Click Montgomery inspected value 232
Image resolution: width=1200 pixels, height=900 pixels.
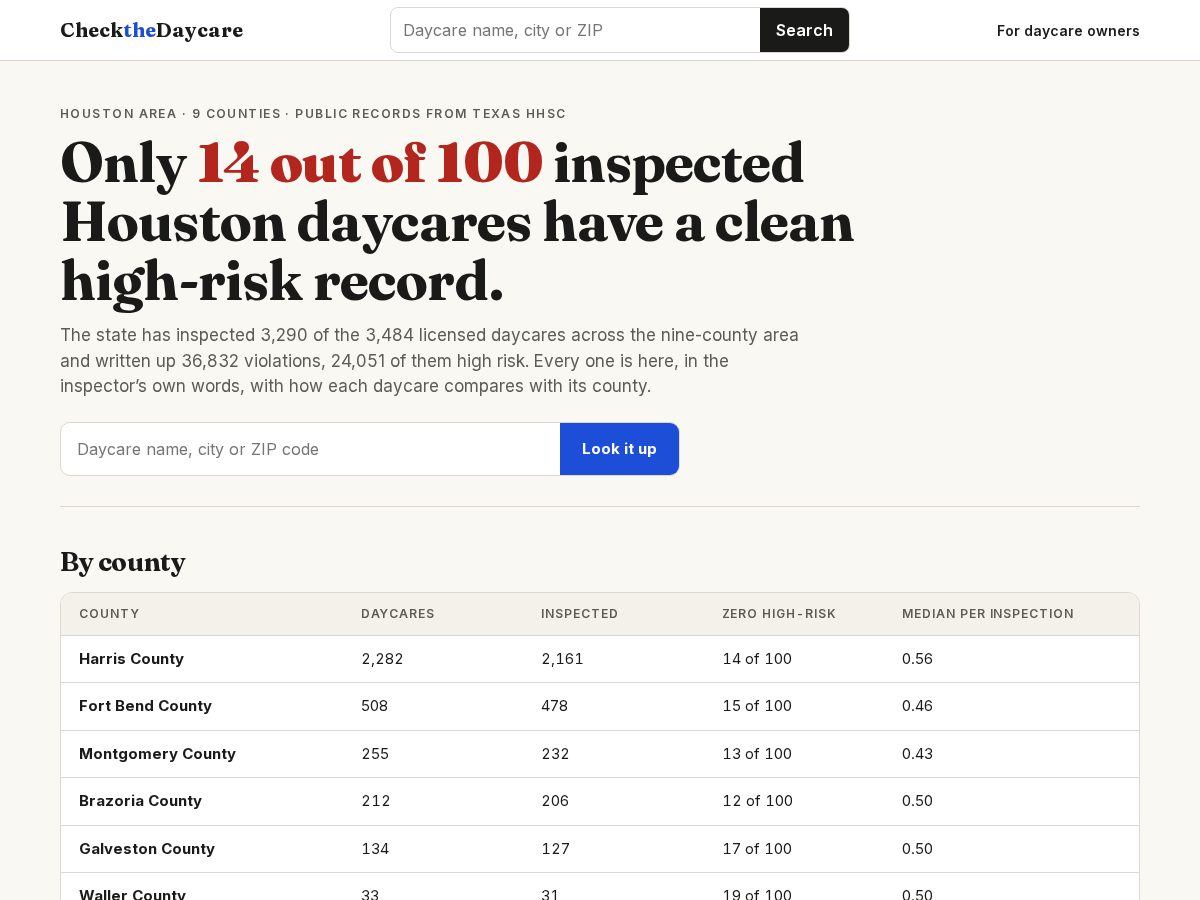click(x=555, y=754)
